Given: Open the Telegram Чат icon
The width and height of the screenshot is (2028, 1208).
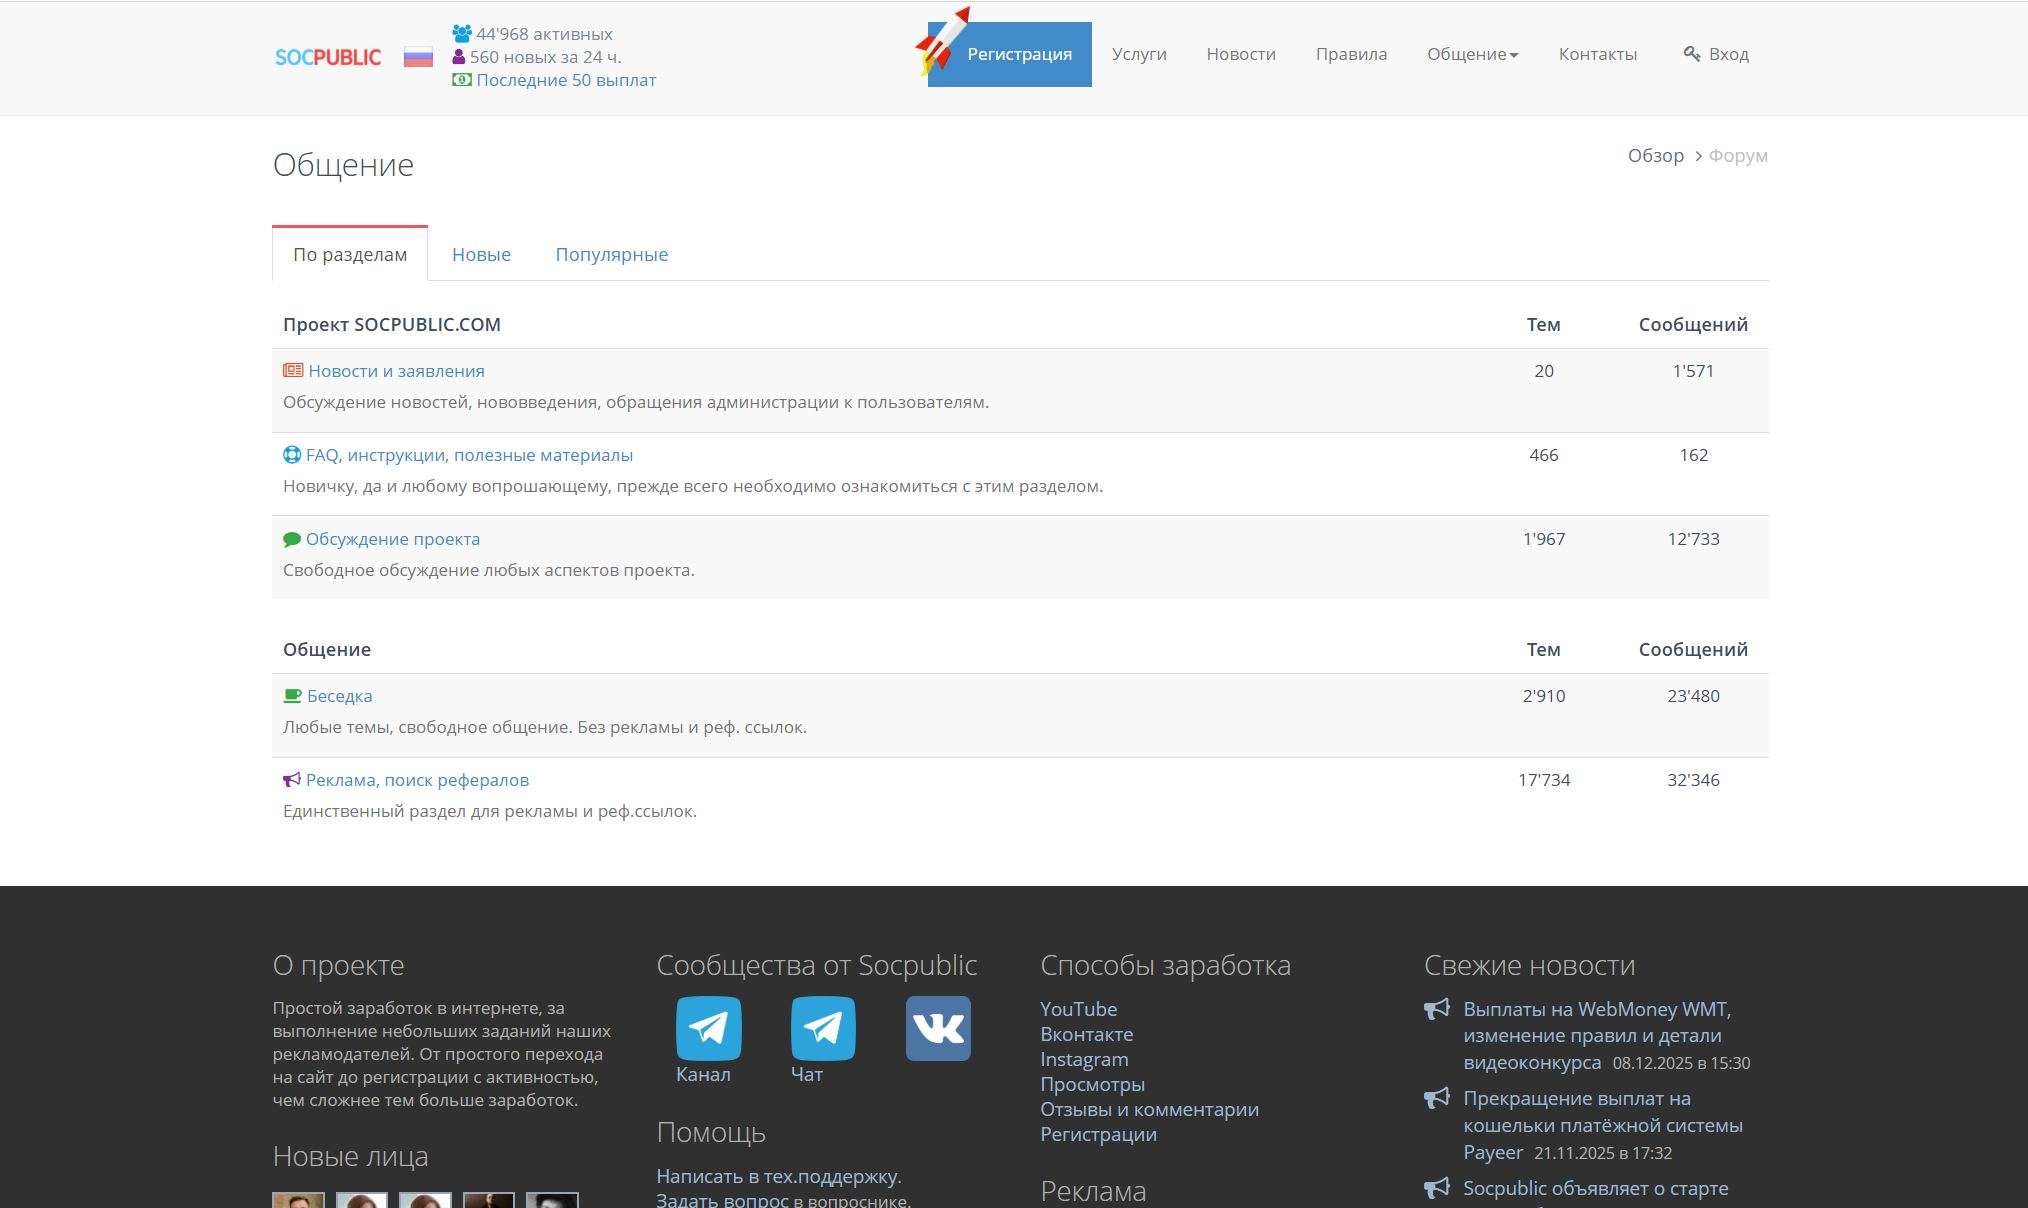Looking at the screenshot, I should point(822,1028).
